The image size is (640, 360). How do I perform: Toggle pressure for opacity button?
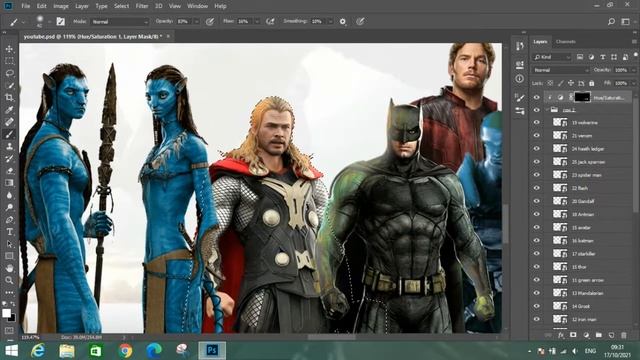[210, 21]
